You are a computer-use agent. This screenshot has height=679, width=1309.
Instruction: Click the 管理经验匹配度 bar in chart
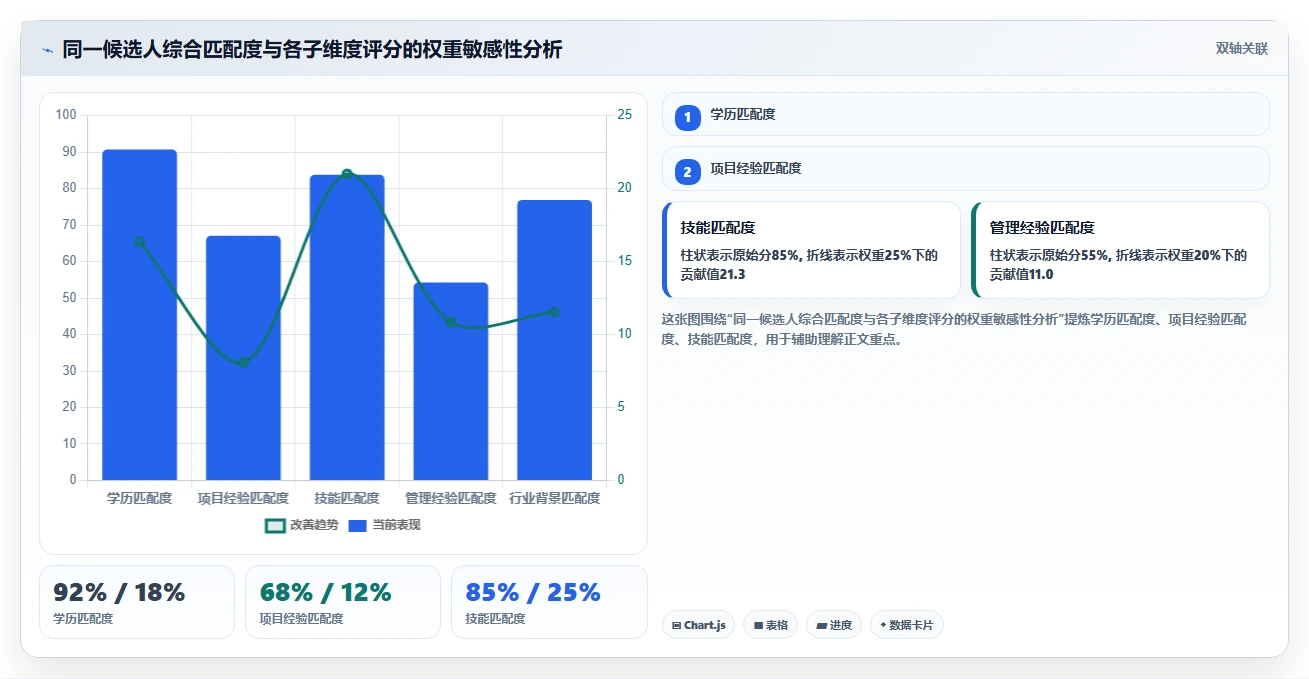[451, 381]
